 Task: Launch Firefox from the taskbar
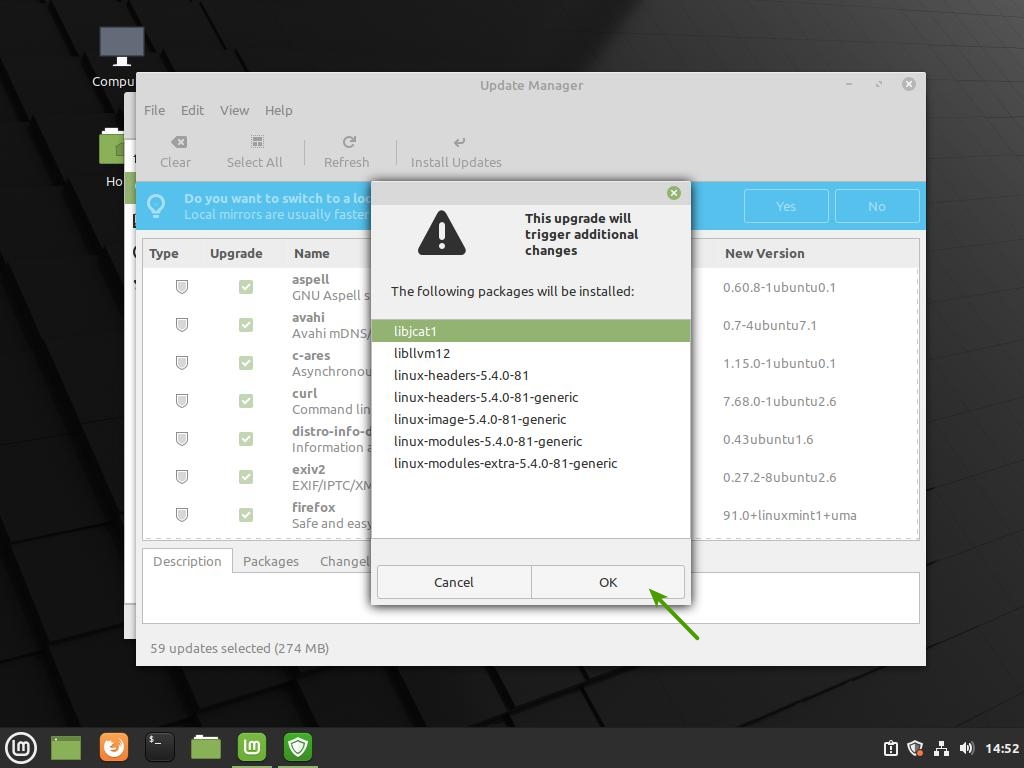click(114, 747)
